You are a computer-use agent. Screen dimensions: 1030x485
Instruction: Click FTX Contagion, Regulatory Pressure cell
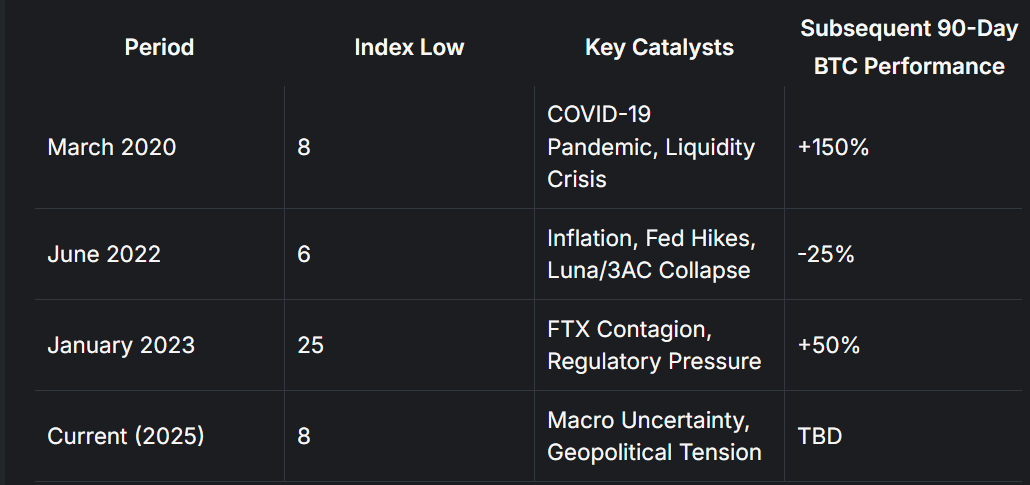click(x=654, y=345)
